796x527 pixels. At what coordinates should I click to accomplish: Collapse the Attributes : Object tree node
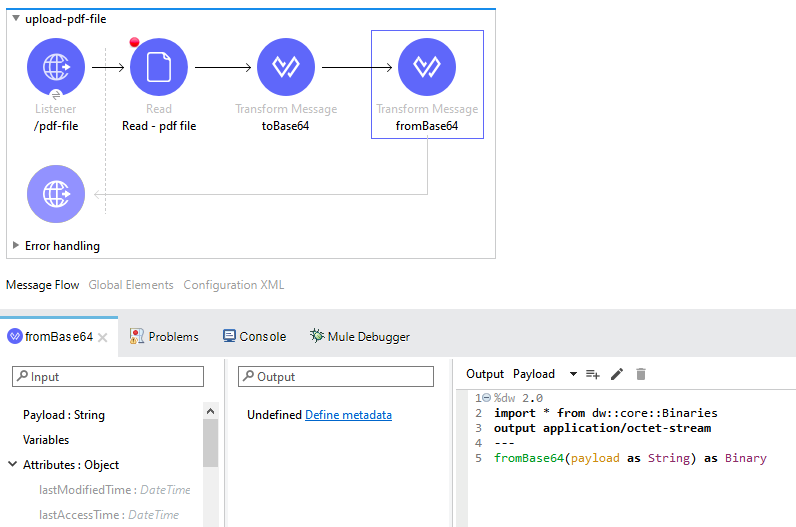point(13,464)
